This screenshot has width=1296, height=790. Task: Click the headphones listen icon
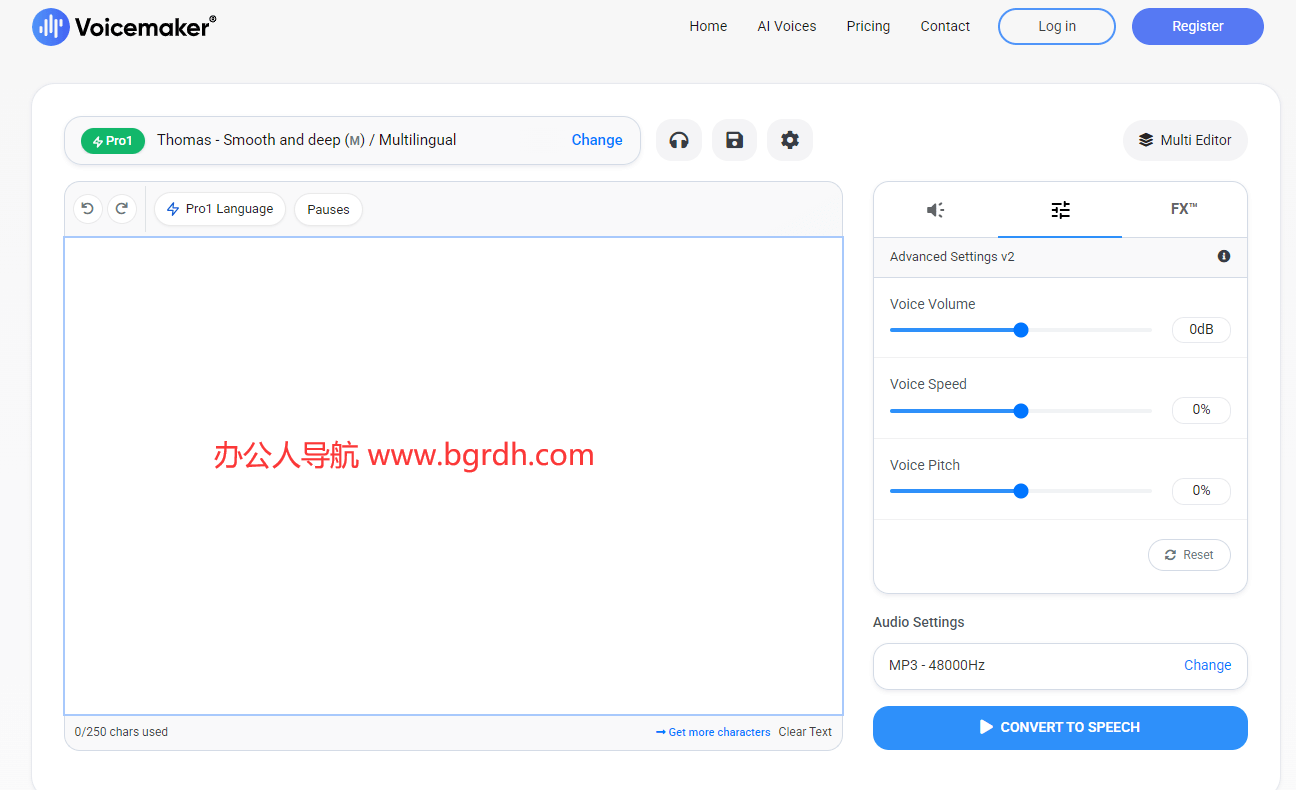click(679, 140)
